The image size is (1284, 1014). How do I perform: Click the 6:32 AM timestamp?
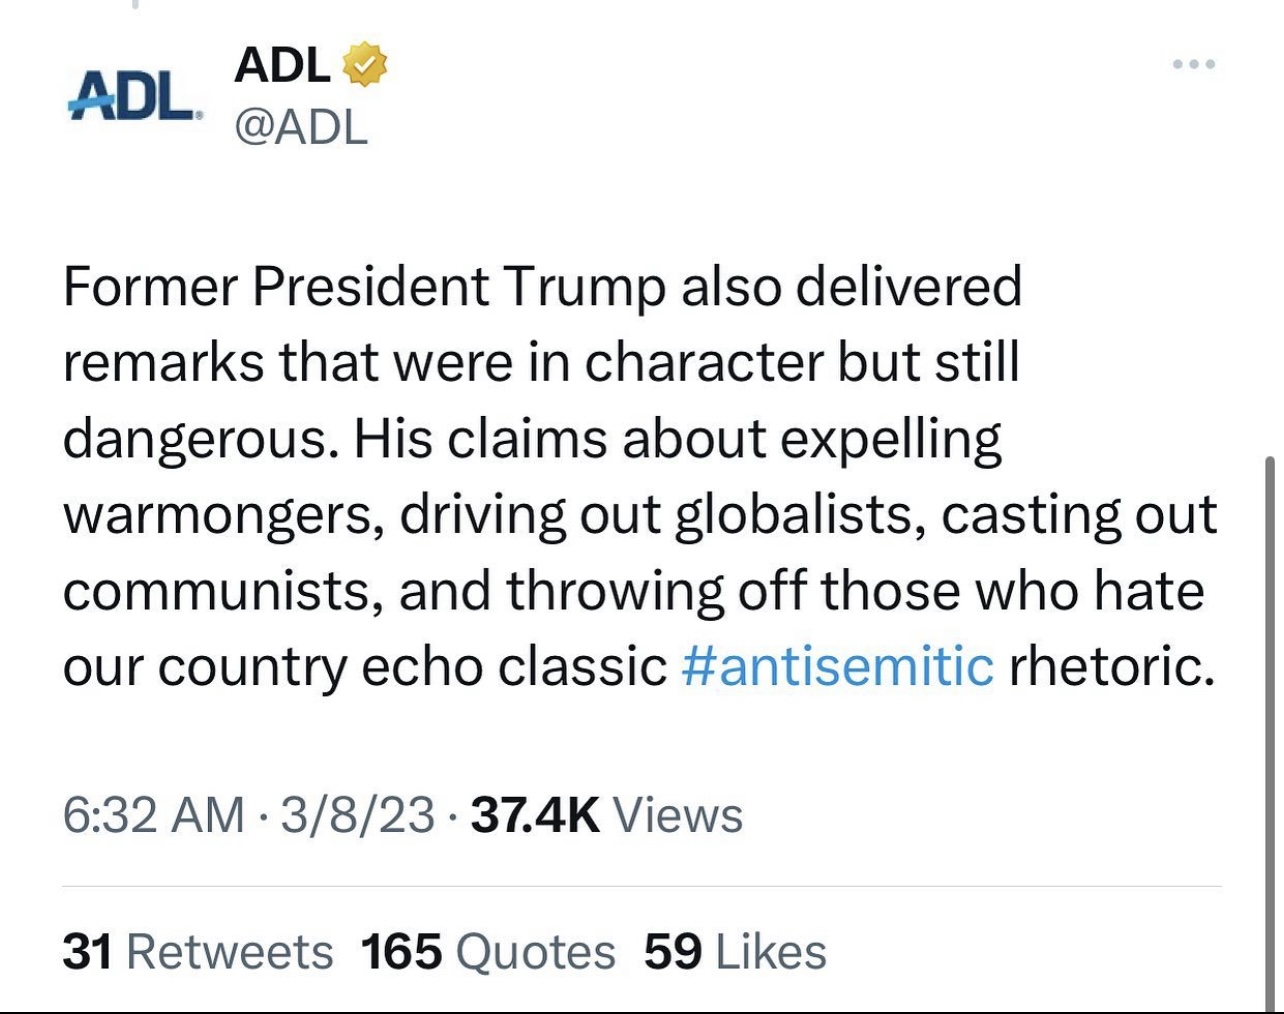(153, 814)
